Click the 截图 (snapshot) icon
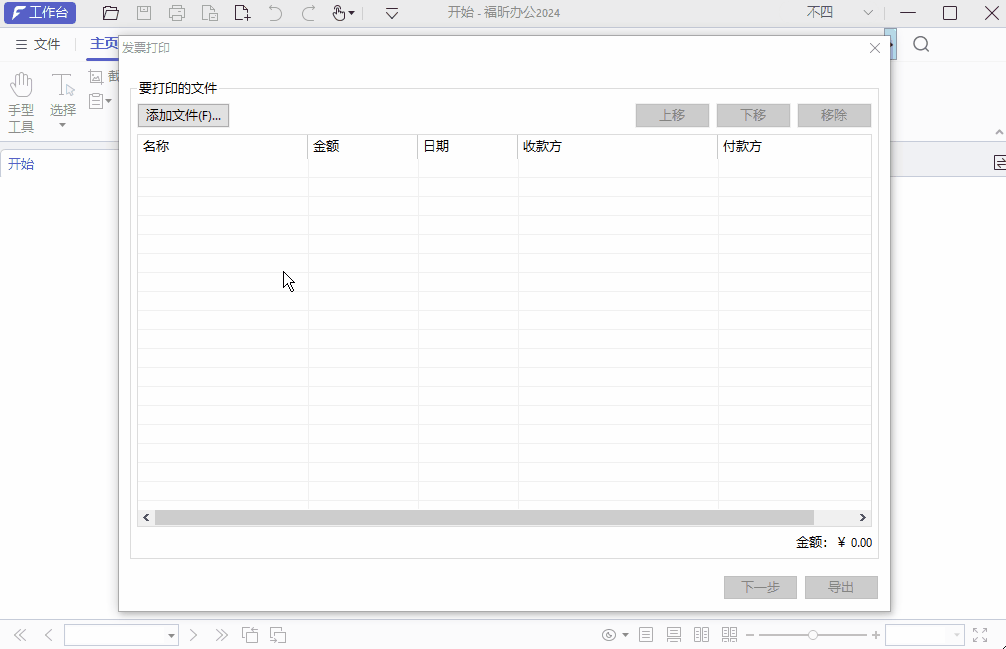1006x649 pixels. click(x=95, y=75)
